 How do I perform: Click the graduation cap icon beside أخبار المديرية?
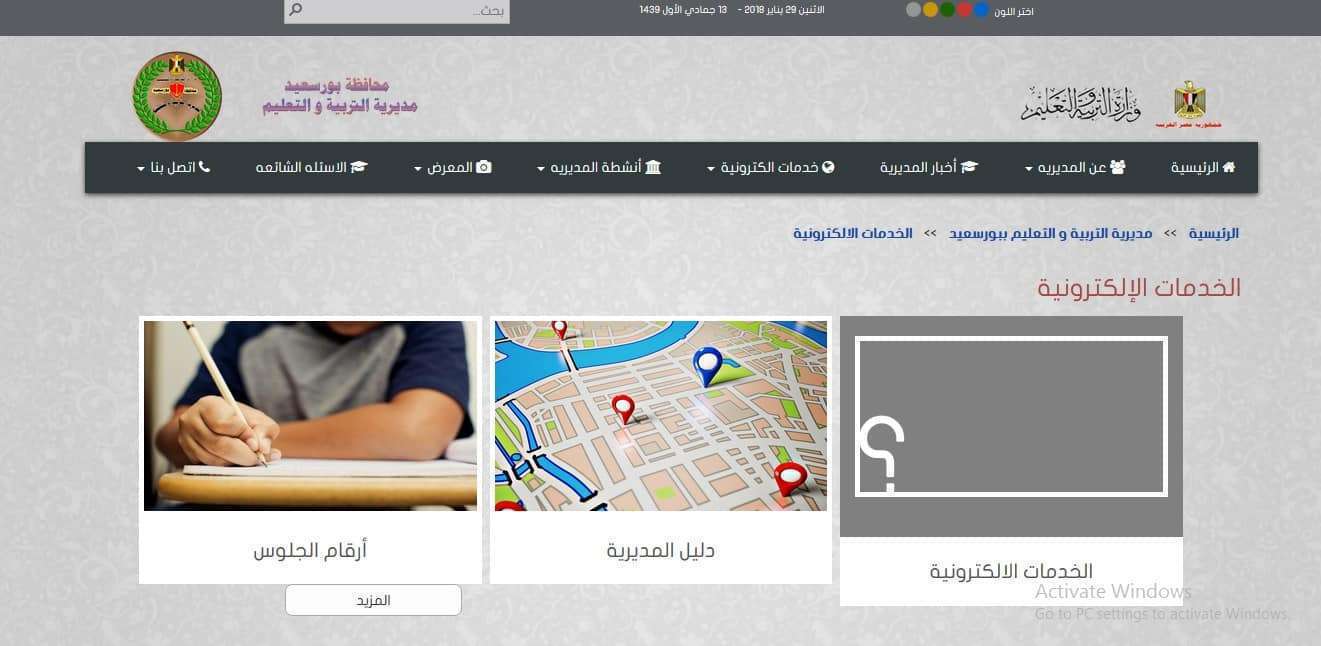coord(969,167)
